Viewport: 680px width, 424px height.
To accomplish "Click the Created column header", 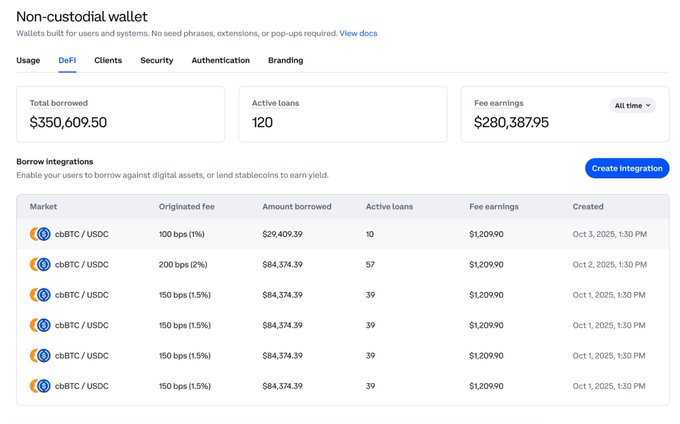I will [588, 207].
